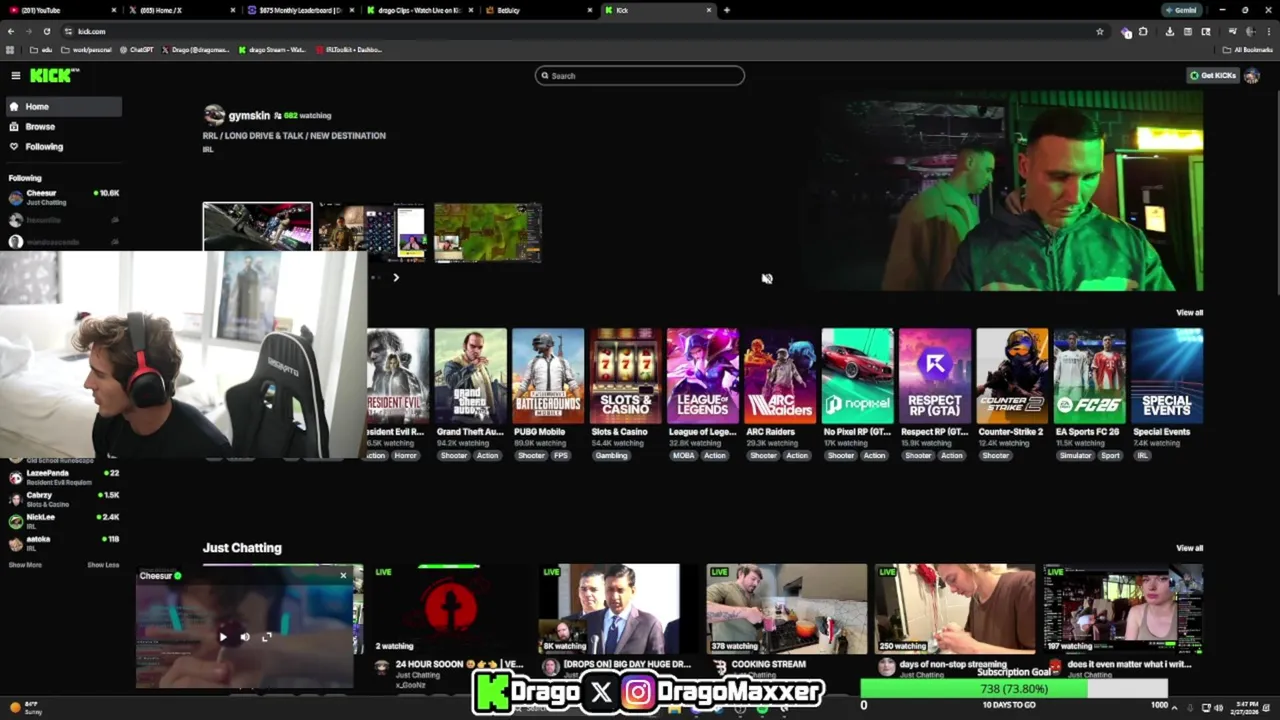Open the Gemini button in Chrome
This screenshot has width=1280, height=720.
[x=1182, y=10]
